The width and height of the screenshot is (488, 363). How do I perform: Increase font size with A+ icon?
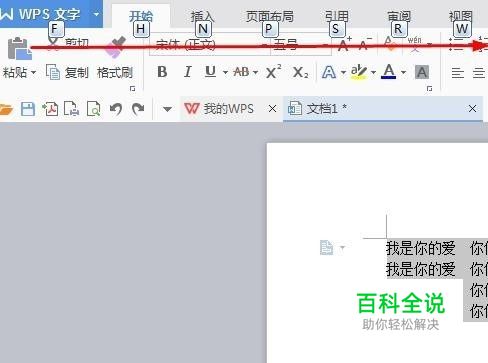[x=344, y=44]
